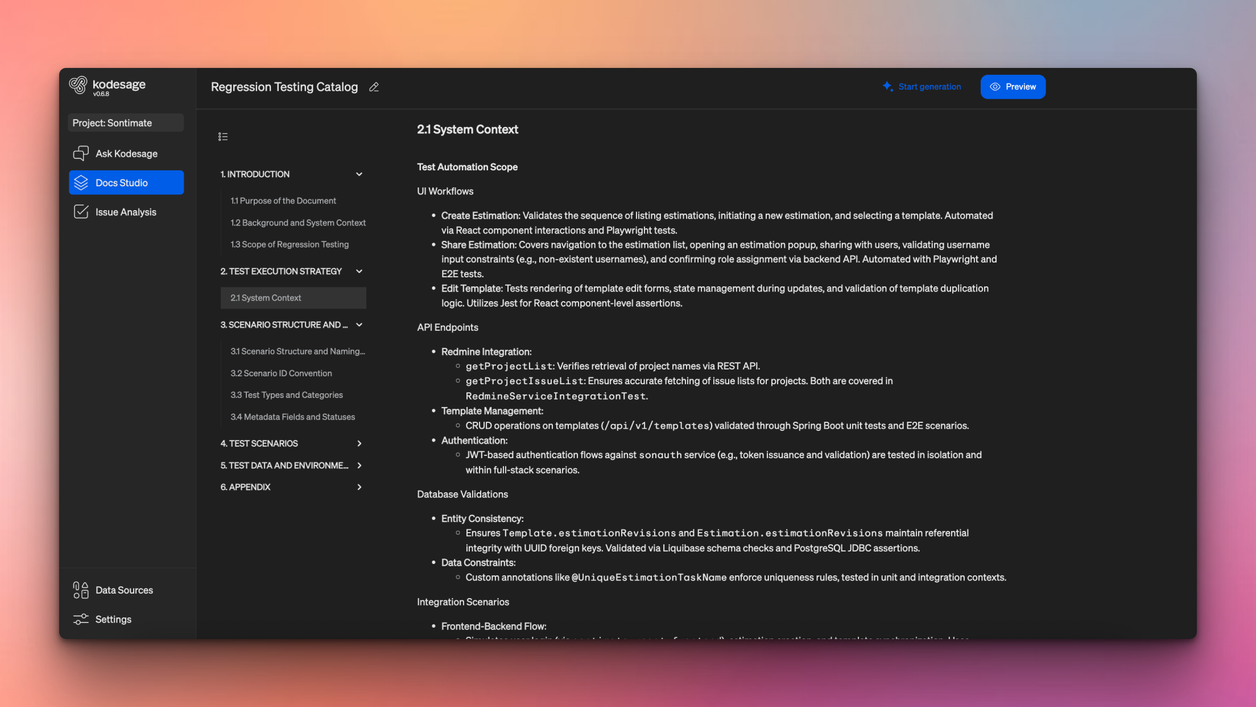The width and height of the screenshot is (1256, 707).
Task: Expand the 6. Appendix section
Action: coord(359,487)
